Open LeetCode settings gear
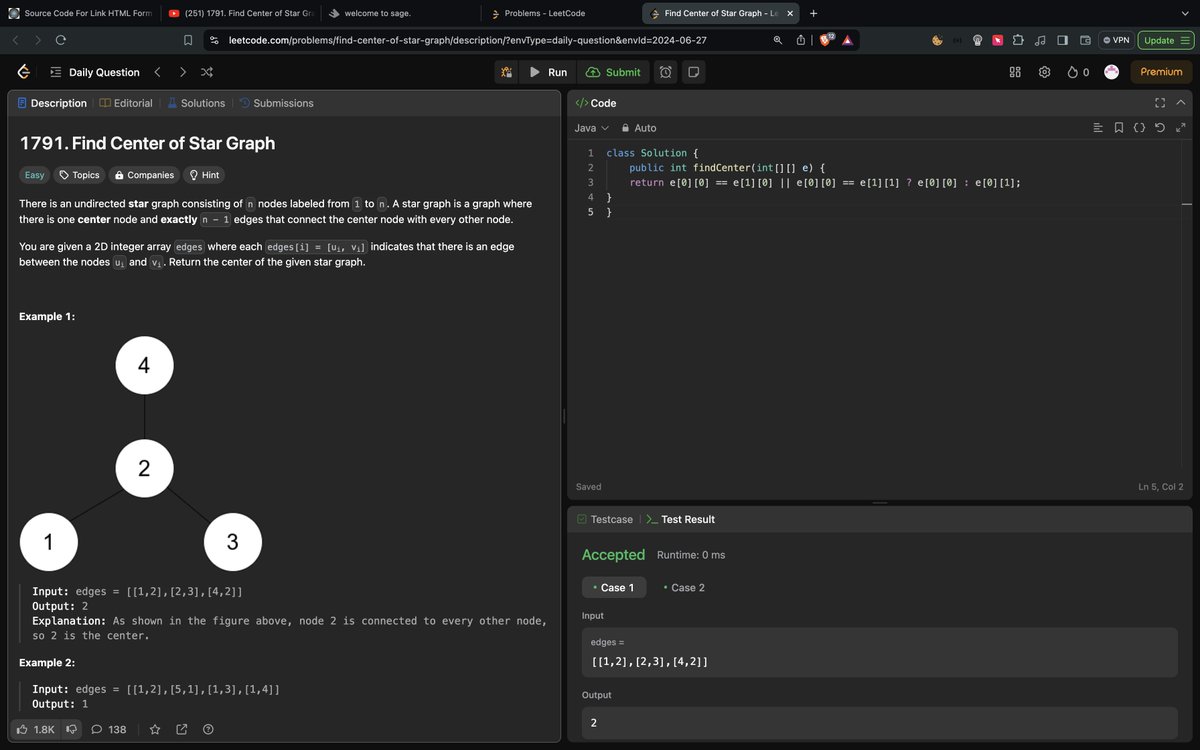The width and height of the screenshot is (1200, 750). [x=1044, y=72]
